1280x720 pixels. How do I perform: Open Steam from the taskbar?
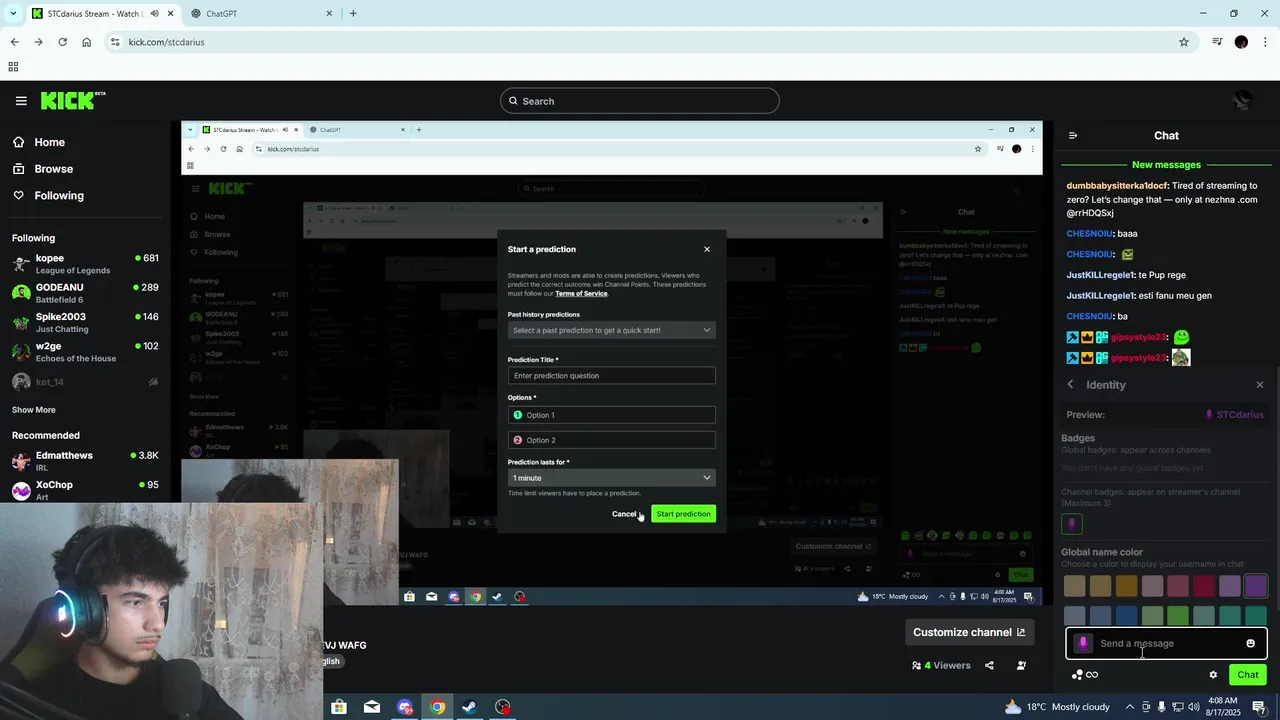coord(469,707)
